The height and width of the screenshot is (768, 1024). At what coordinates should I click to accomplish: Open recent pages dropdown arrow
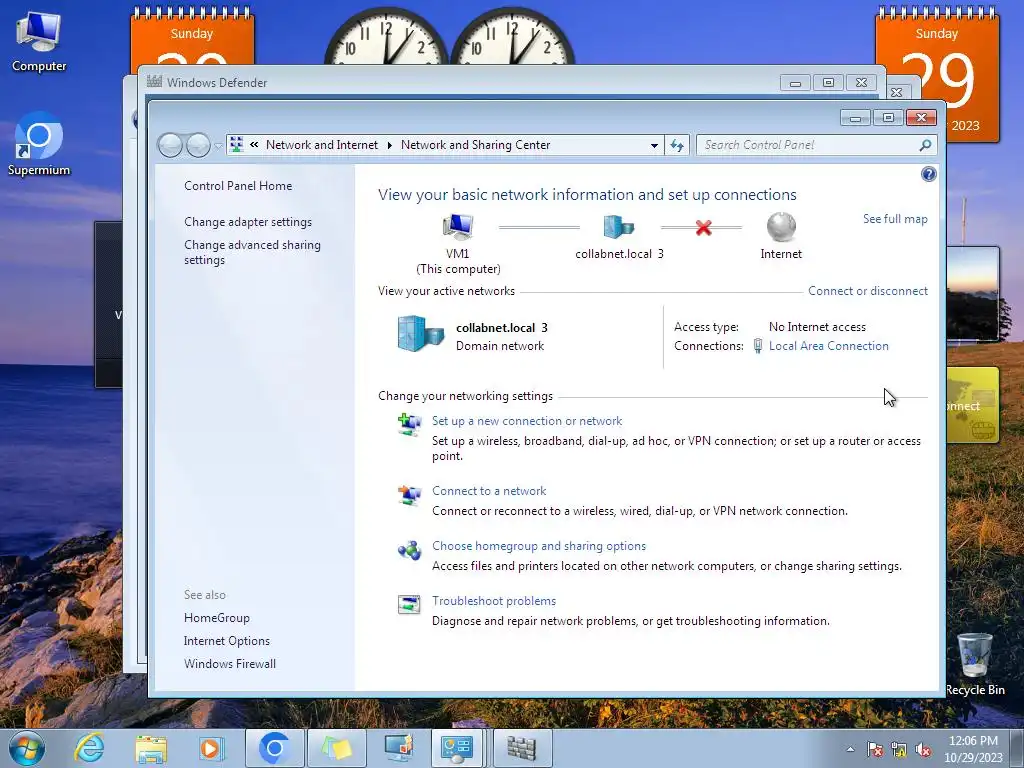coord(218,146)
